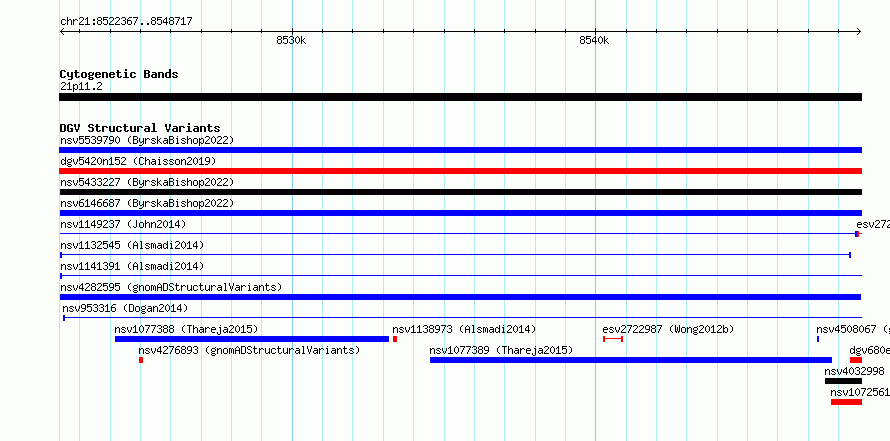Select the red nsv1072561 variant bar
Image resolution: width=890 pixels, height=441 pixels.
[846, 402]
